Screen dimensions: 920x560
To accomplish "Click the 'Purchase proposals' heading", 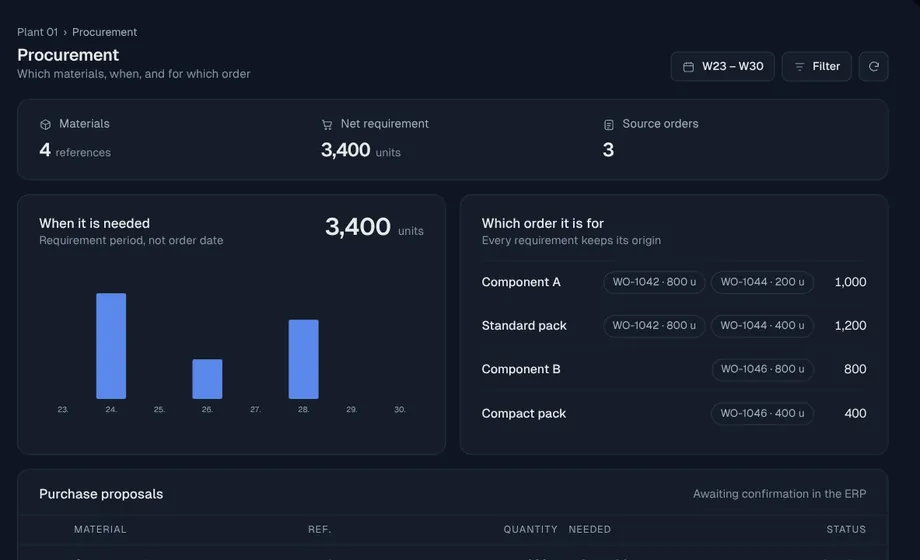I will point(101,494).
